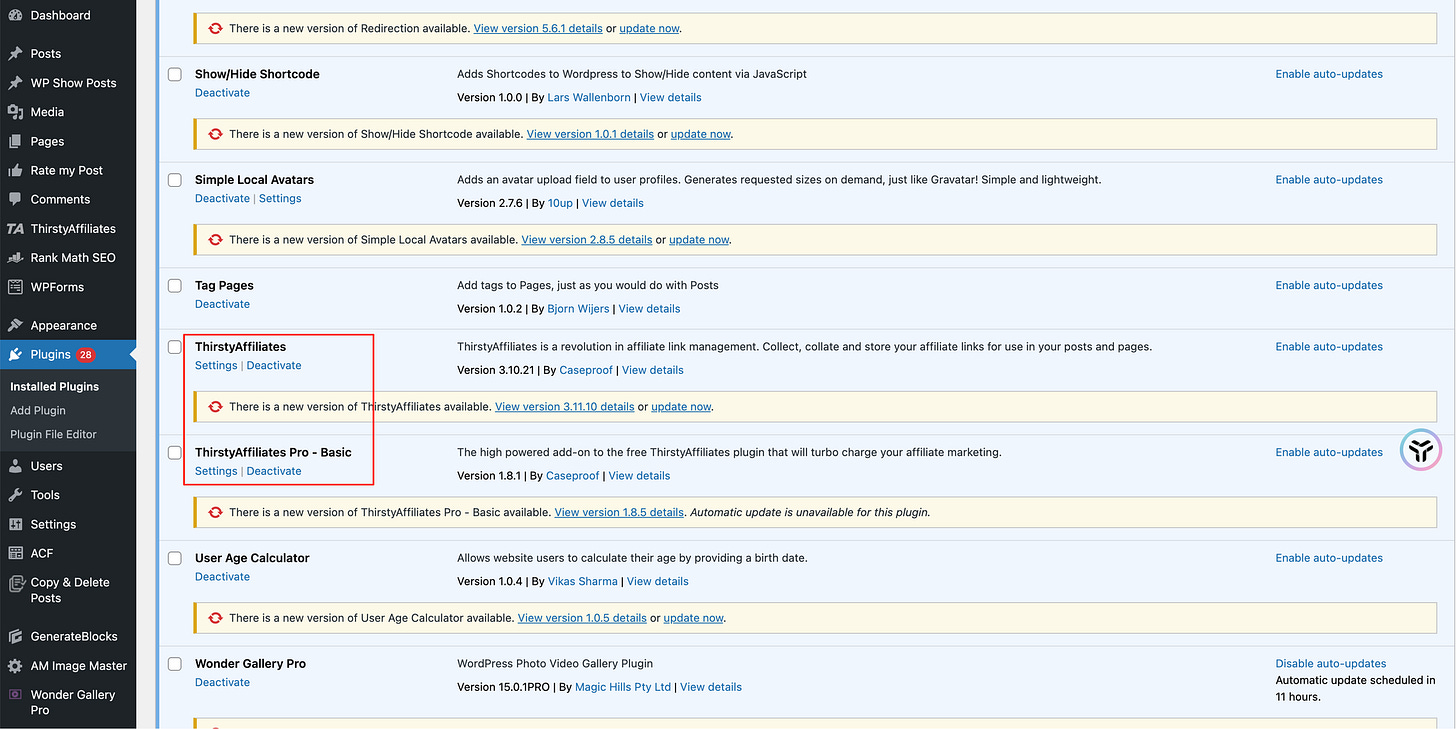Click 'Automatic update scheduled in 11 hours.' text
Image resolution: width=1456 pixels, height=729 pixels.
tap(1355, 688)
